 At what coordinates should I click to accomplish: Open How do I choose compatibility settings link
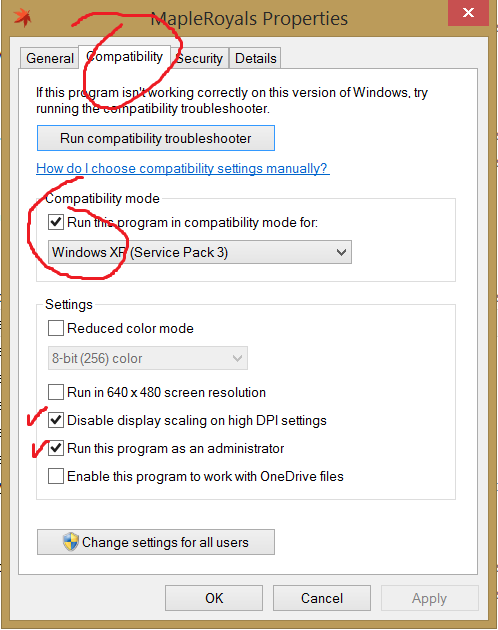[x=183, y=168]
